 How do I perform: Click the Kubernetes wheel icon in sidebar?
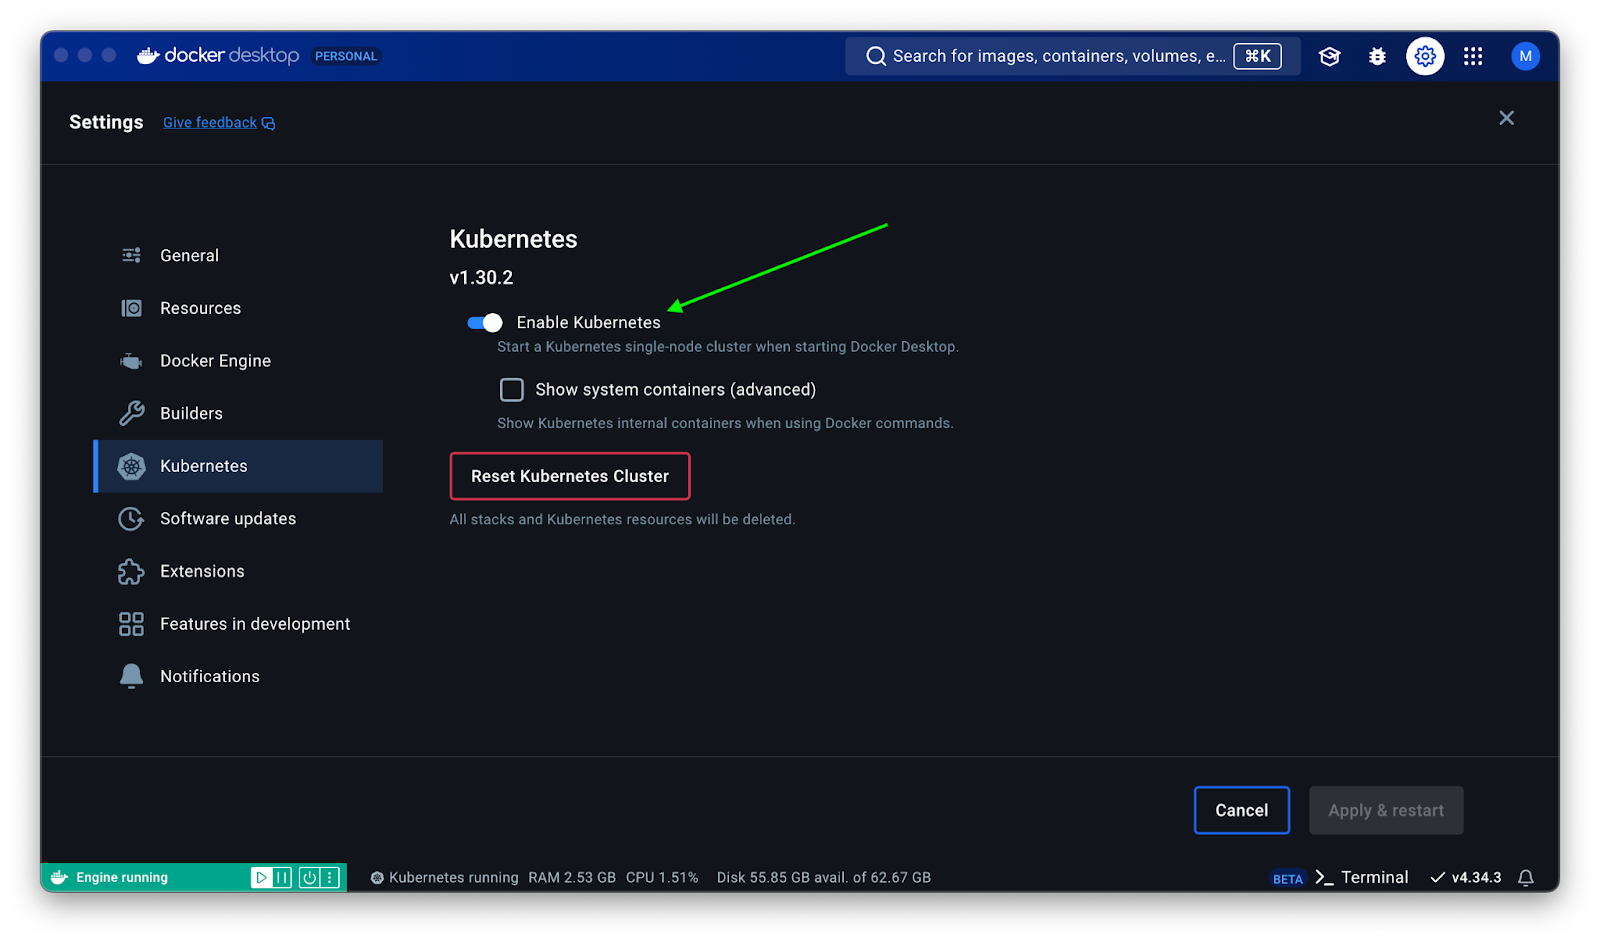(131, 466)
